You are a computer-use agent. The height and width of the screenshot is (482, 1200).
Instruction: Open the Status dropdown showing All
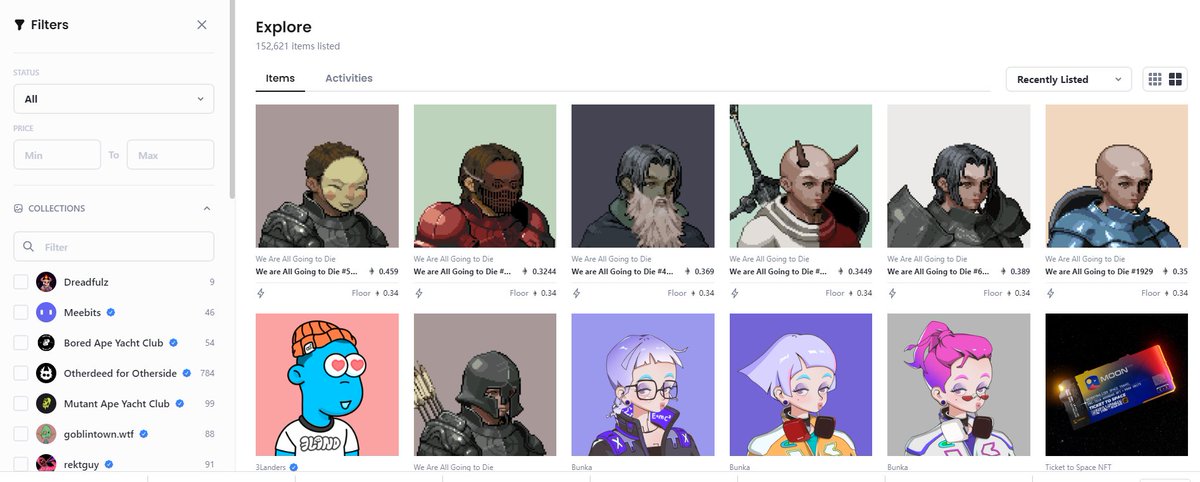[x=114, y=99]
